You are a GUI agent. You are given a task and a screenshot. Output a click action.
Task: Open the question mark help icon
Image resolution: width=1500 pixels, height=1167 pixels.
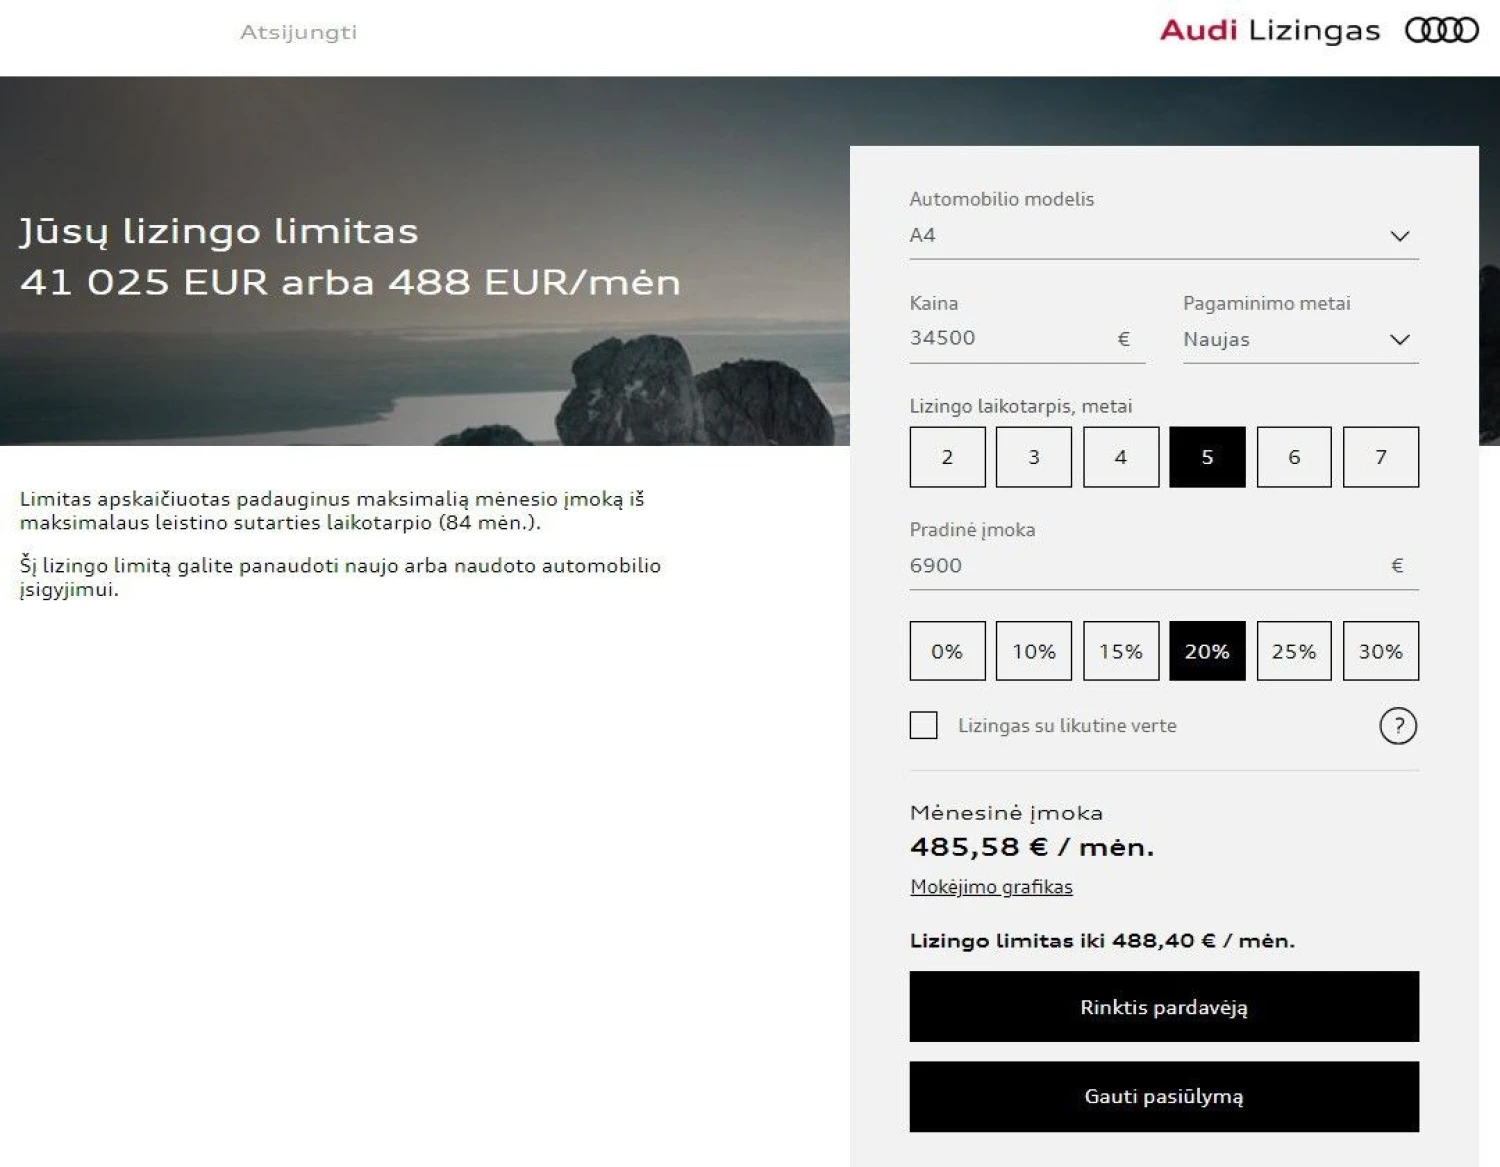coord(1398,726)
